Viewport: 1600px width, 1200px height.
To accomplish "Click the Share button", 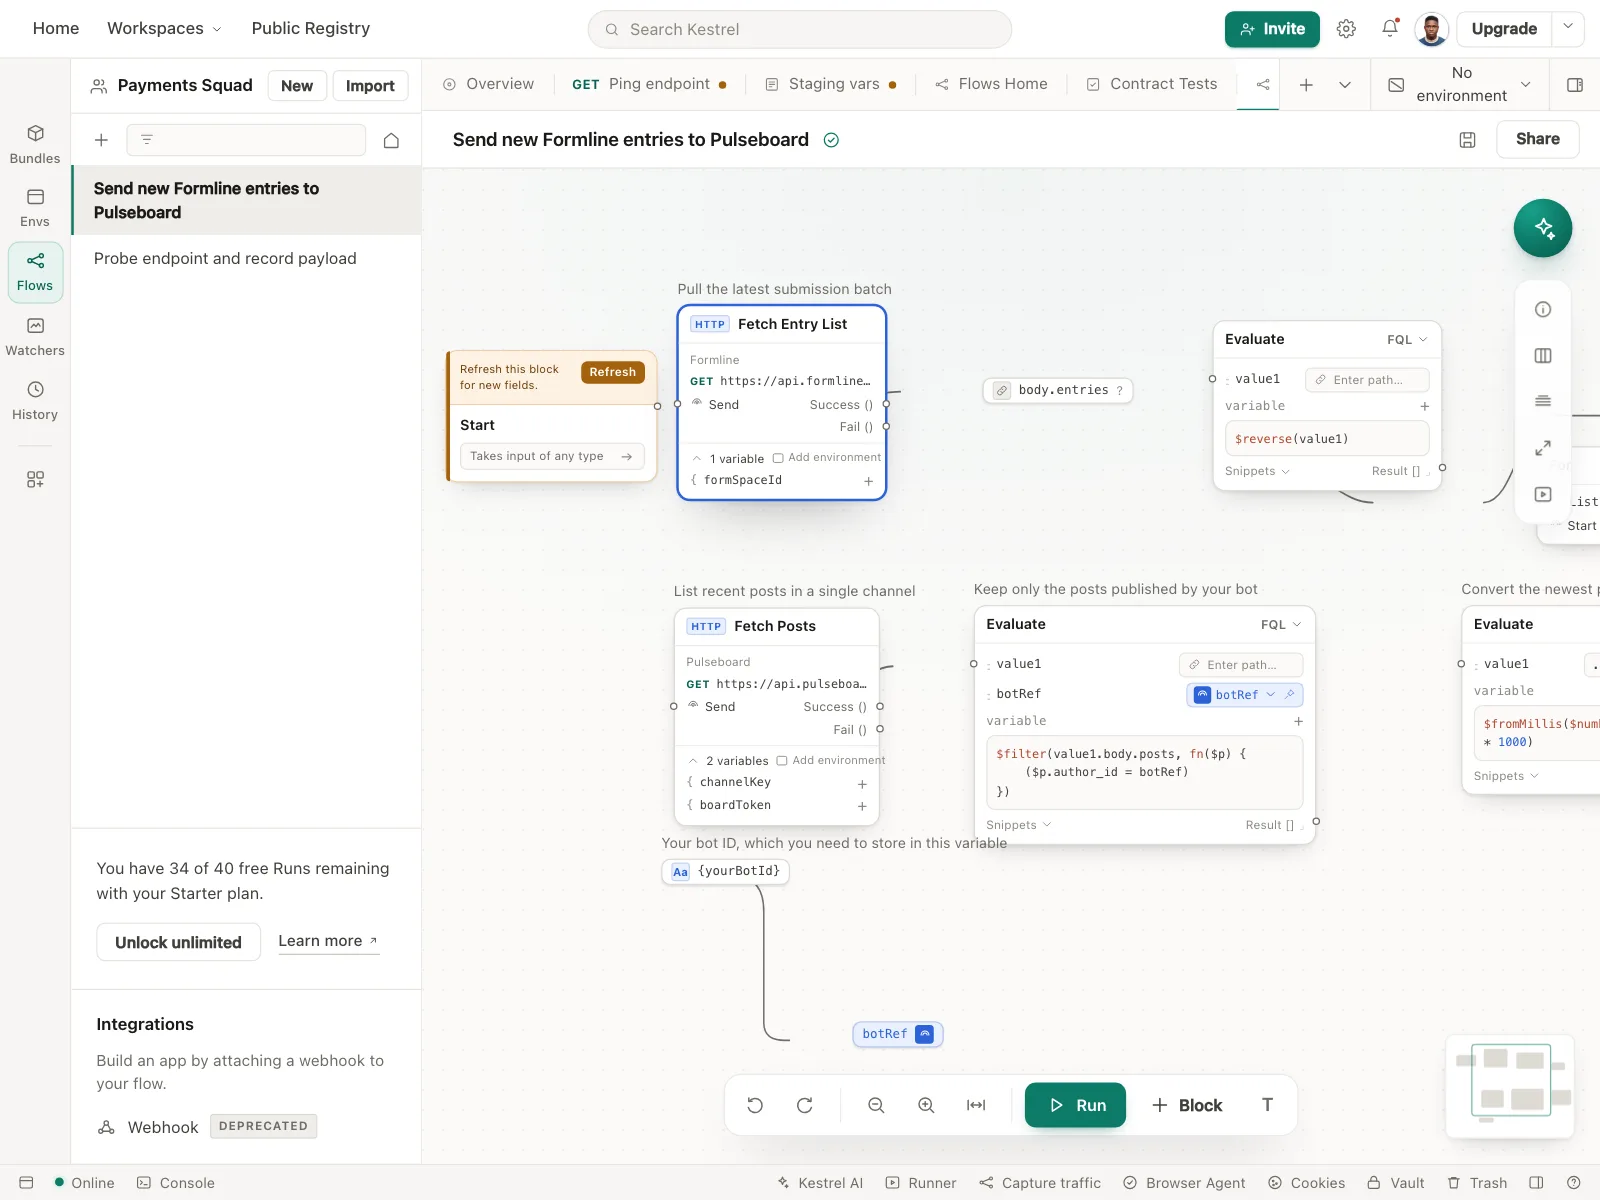I will [x=1538, y=139].
